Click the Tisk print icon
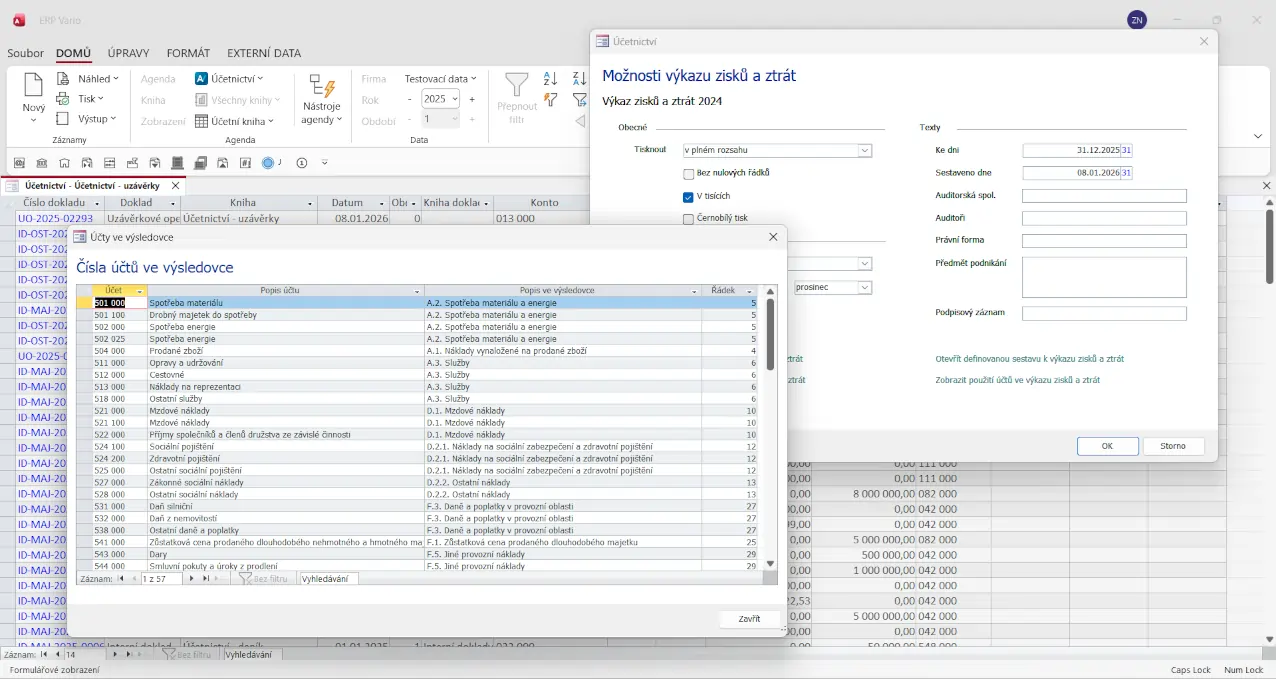 [63, 99]
